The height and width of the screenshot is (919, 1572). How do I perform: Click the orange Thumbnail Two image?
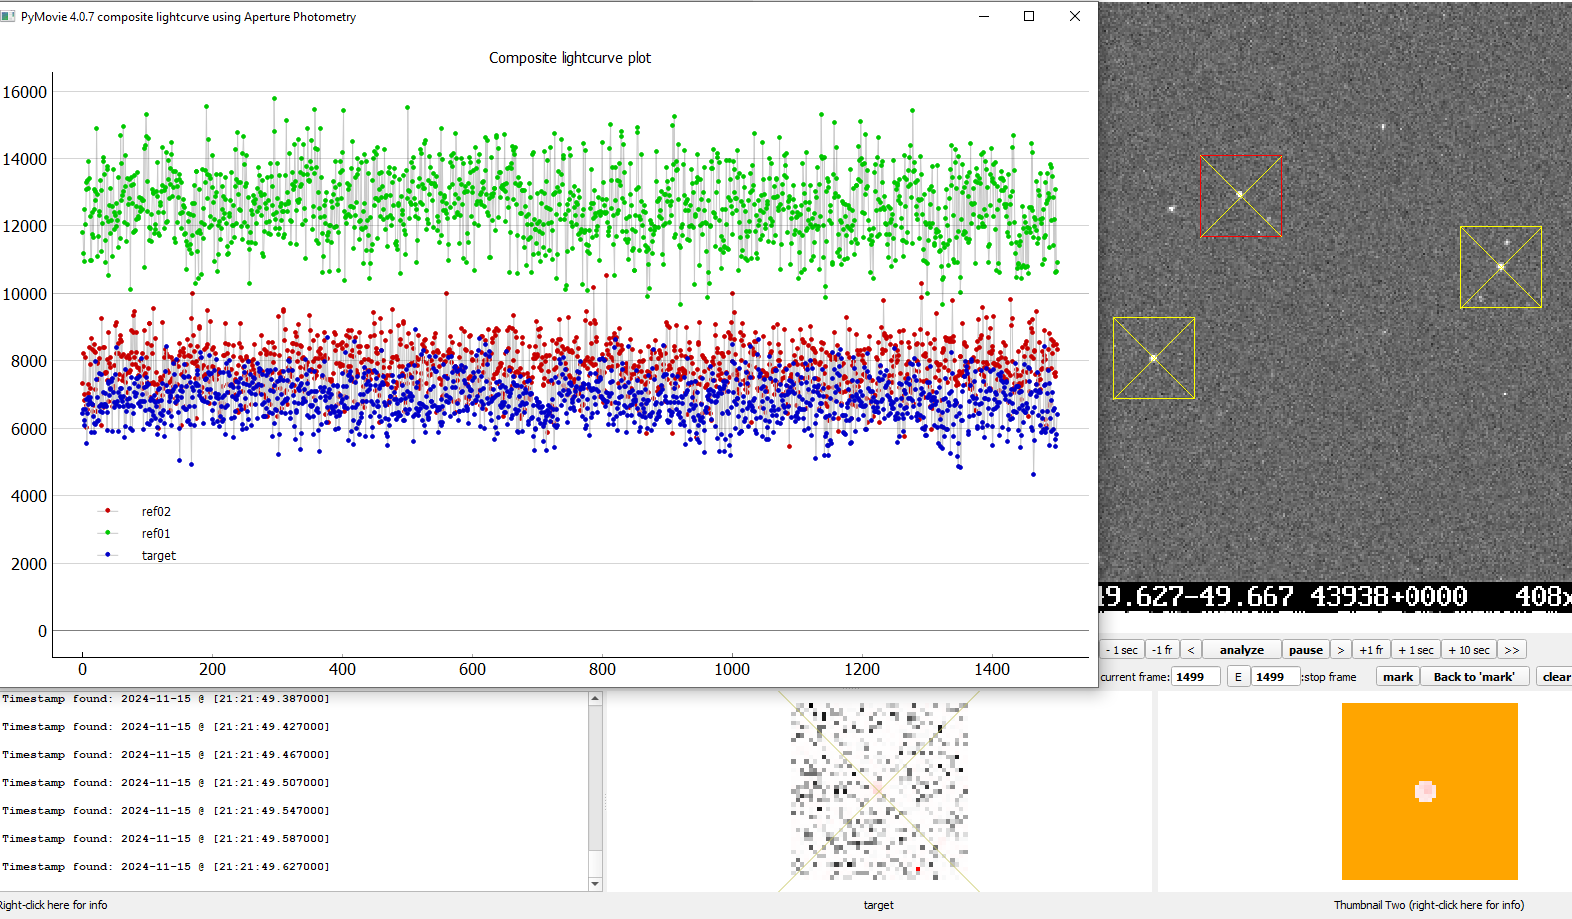1429,791
